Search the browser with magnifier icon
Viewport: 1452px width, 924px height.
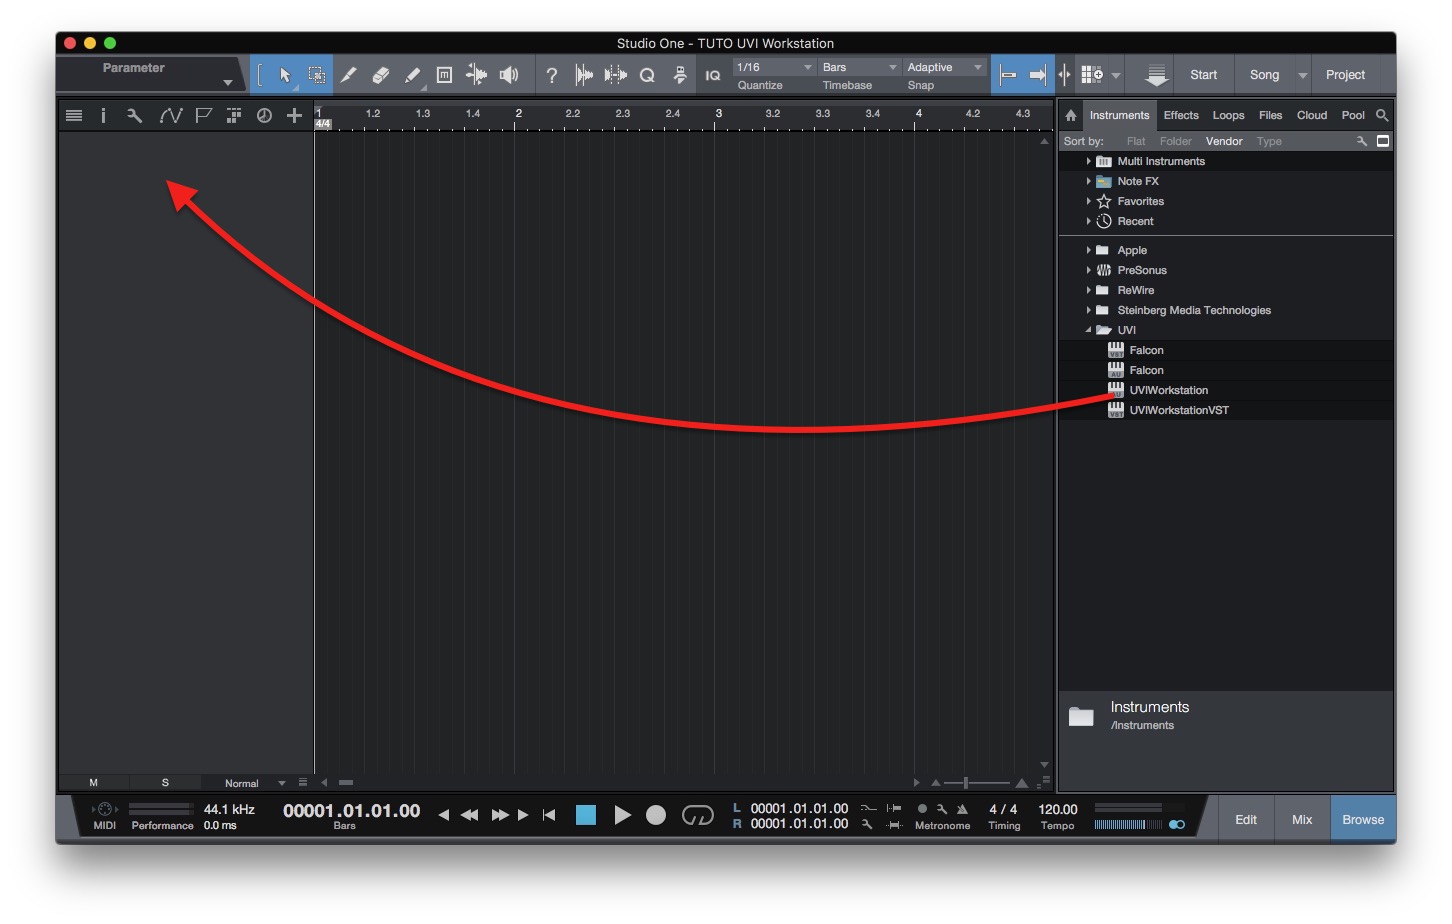[1382, 115]
